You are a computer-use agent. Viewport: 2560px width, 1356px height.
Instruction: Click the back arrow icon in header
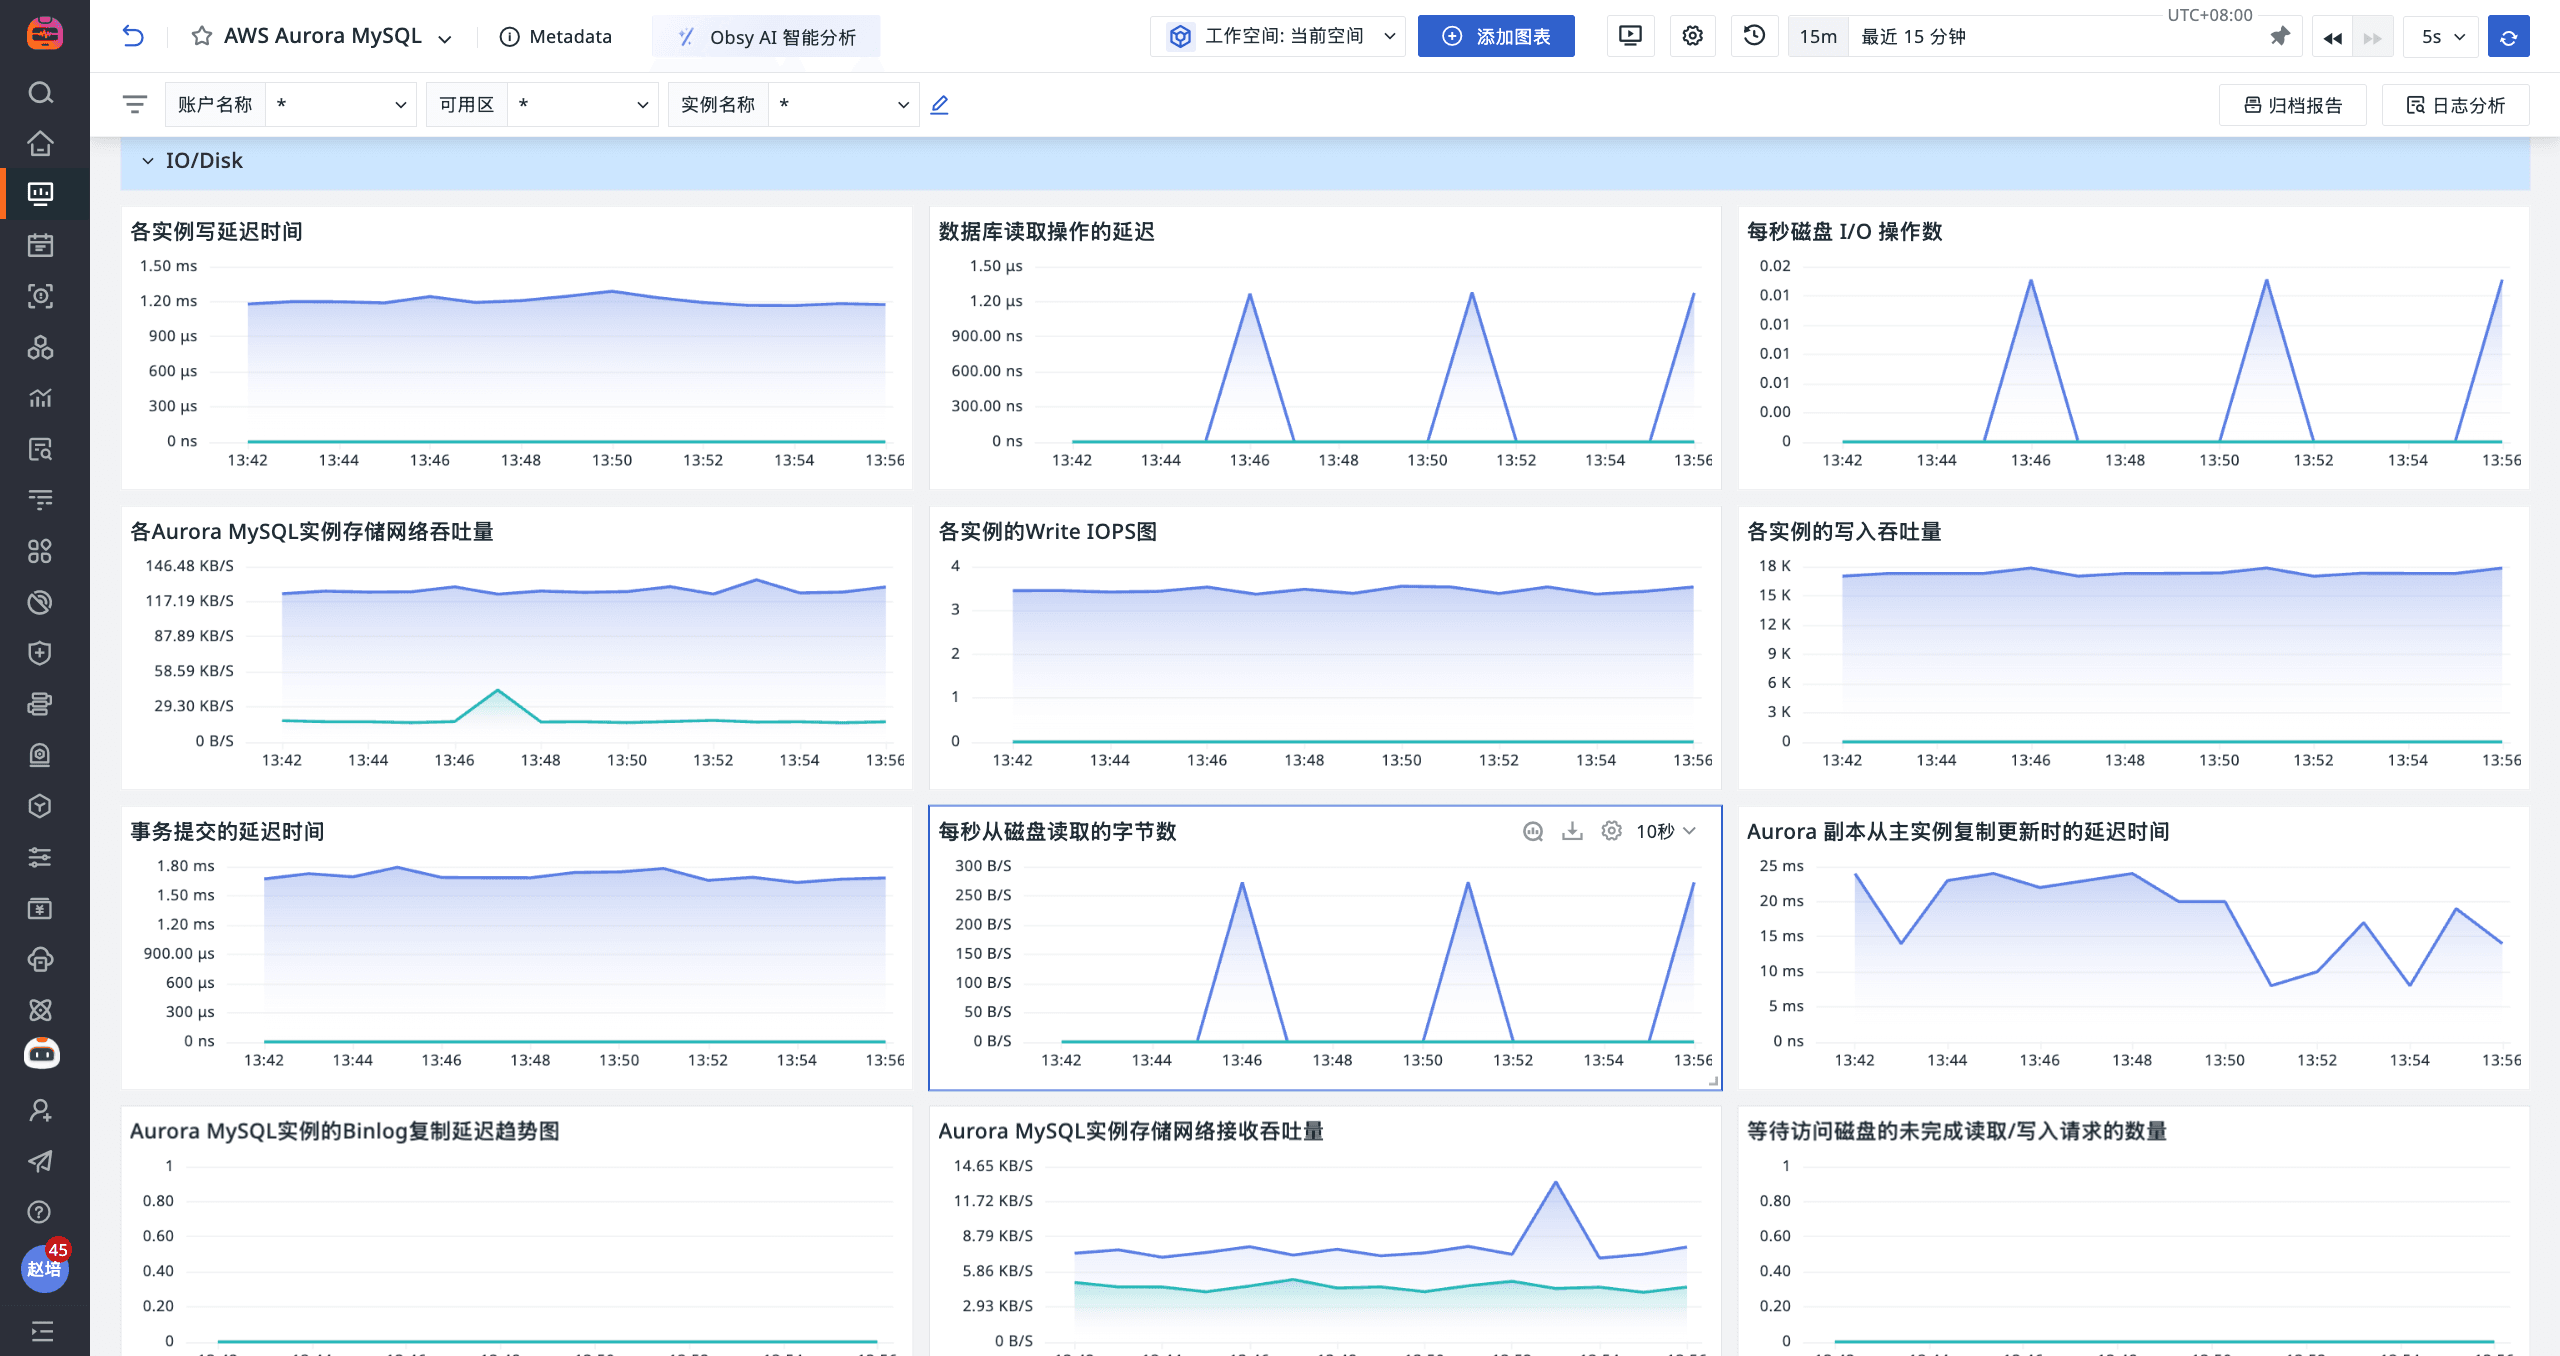point(133,37)
